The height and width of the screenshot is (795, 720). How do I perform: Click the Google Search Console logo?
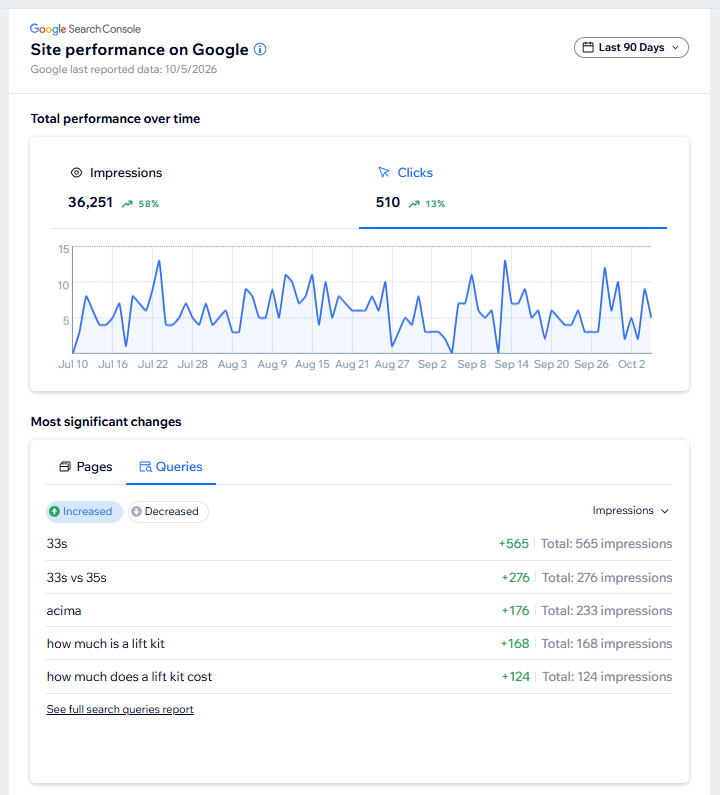[85, 29]
